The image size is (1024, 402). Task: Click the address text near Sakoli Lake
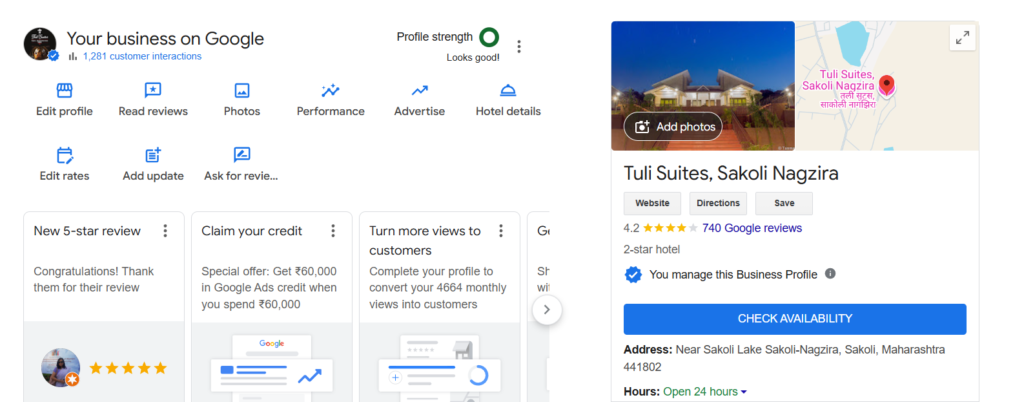(784, 358)
